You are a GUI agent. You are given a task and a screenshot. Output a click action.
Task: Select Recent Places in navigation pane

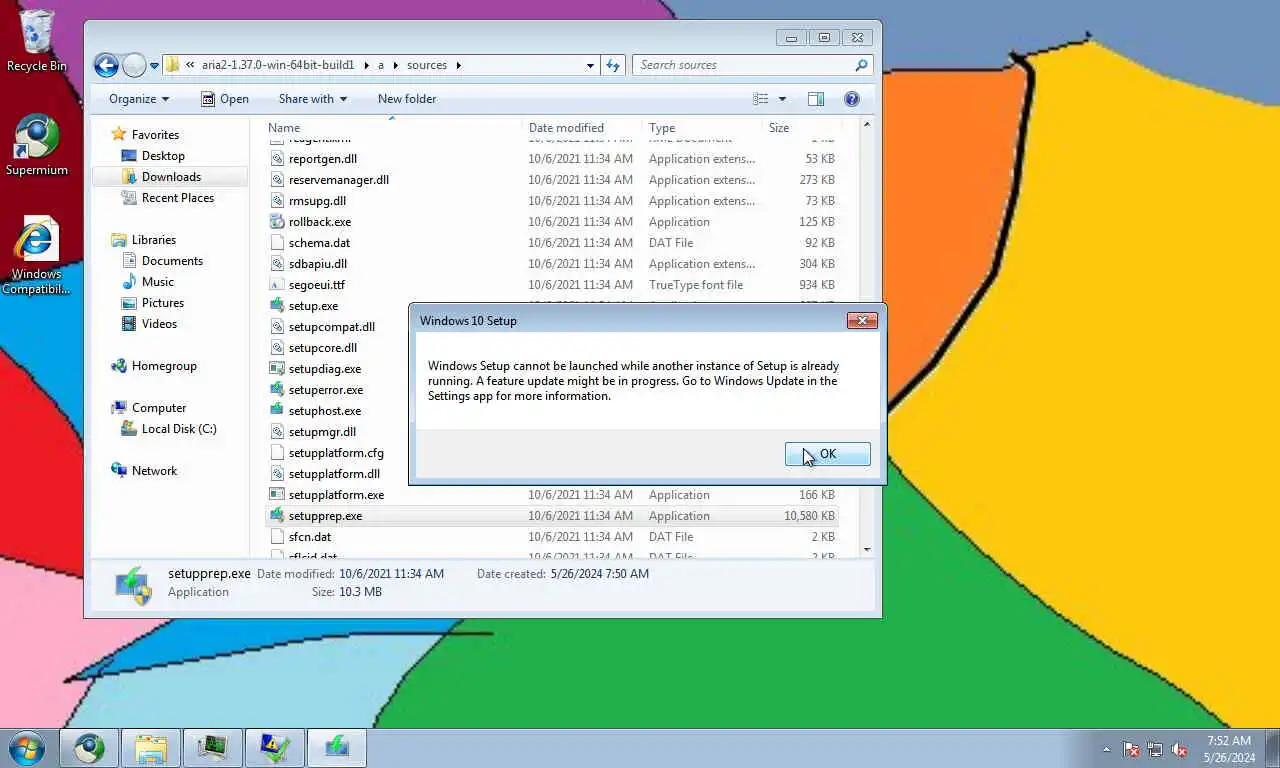pyautogui.click(x=178, y=198)
